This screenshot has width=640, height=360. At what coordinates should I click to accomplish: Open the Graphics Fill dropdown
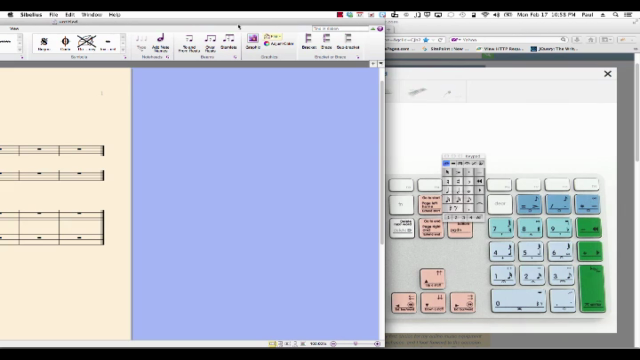[272, 36]
